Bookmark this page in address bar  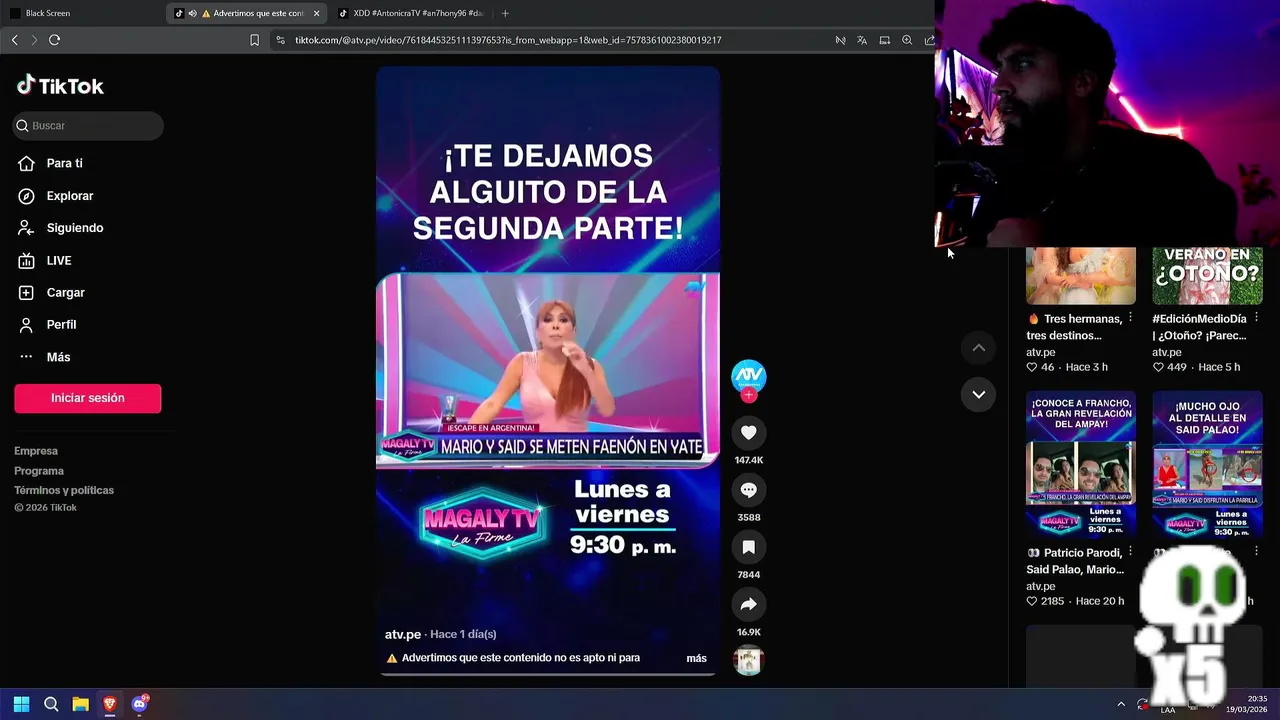pyautogui.click(x=254, y=40)
